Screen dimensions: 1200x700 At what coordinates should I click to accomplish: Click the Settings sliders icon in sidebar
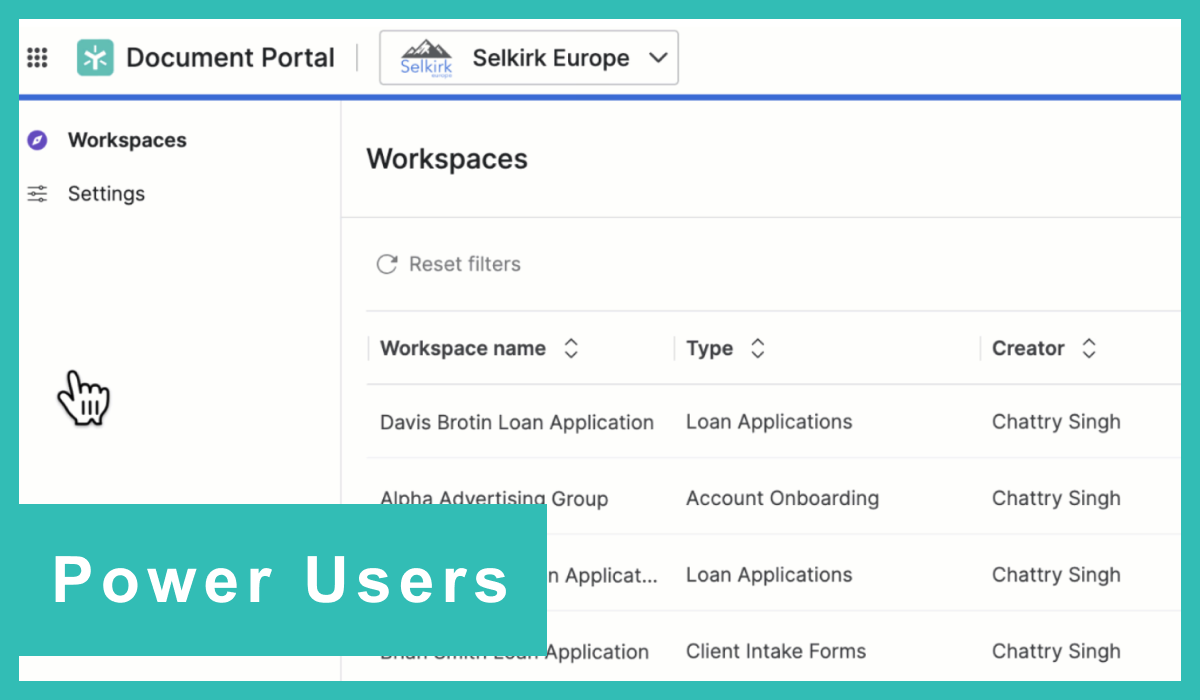pyautogui.click(x=37, y=194)
